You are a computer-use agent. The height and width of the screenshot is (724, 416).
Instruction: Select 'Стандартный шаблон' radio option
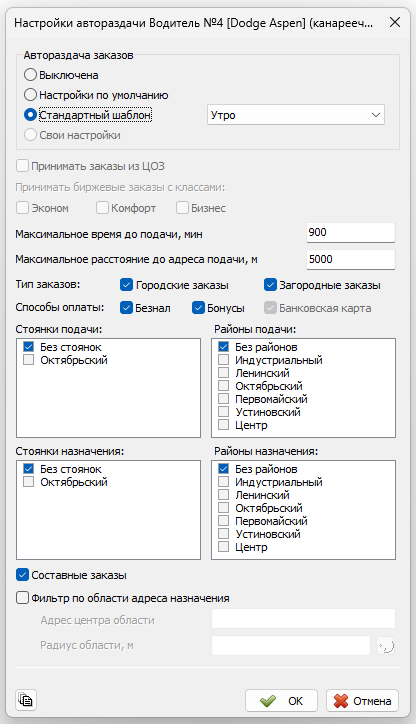coord(30,115)
